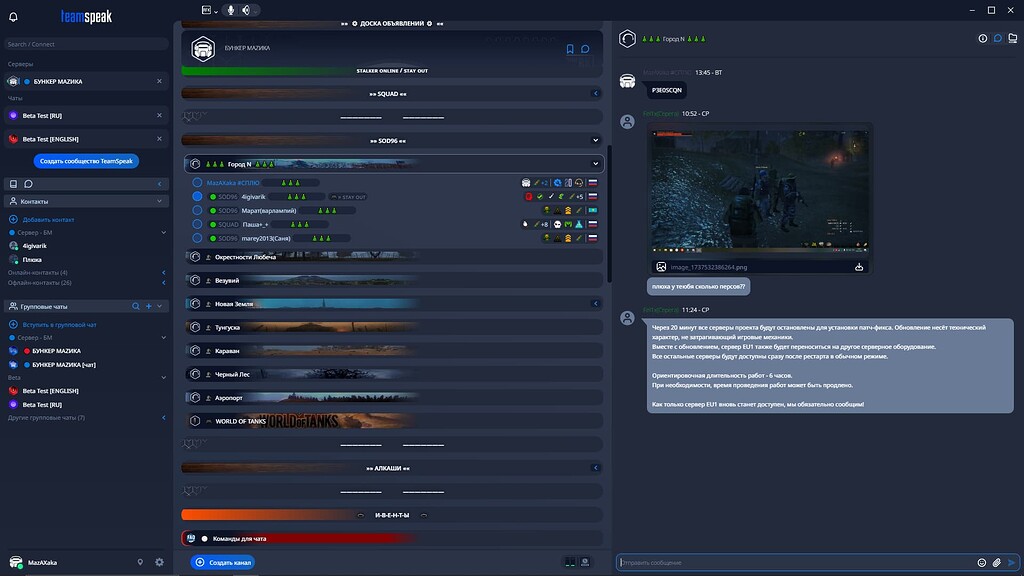Open the emoji picker in the message bar
The width and height of the screenshot is (1024, 576).
point(981,562)
